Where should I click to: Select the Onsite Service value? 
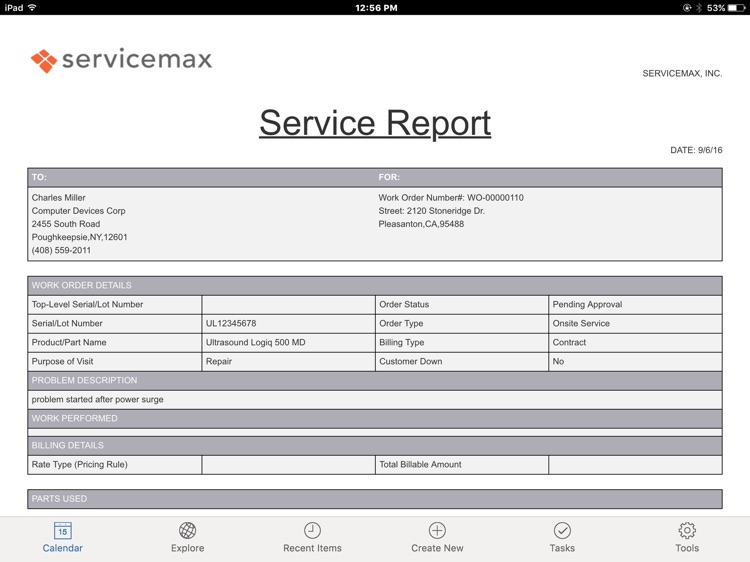coord(581,323)
